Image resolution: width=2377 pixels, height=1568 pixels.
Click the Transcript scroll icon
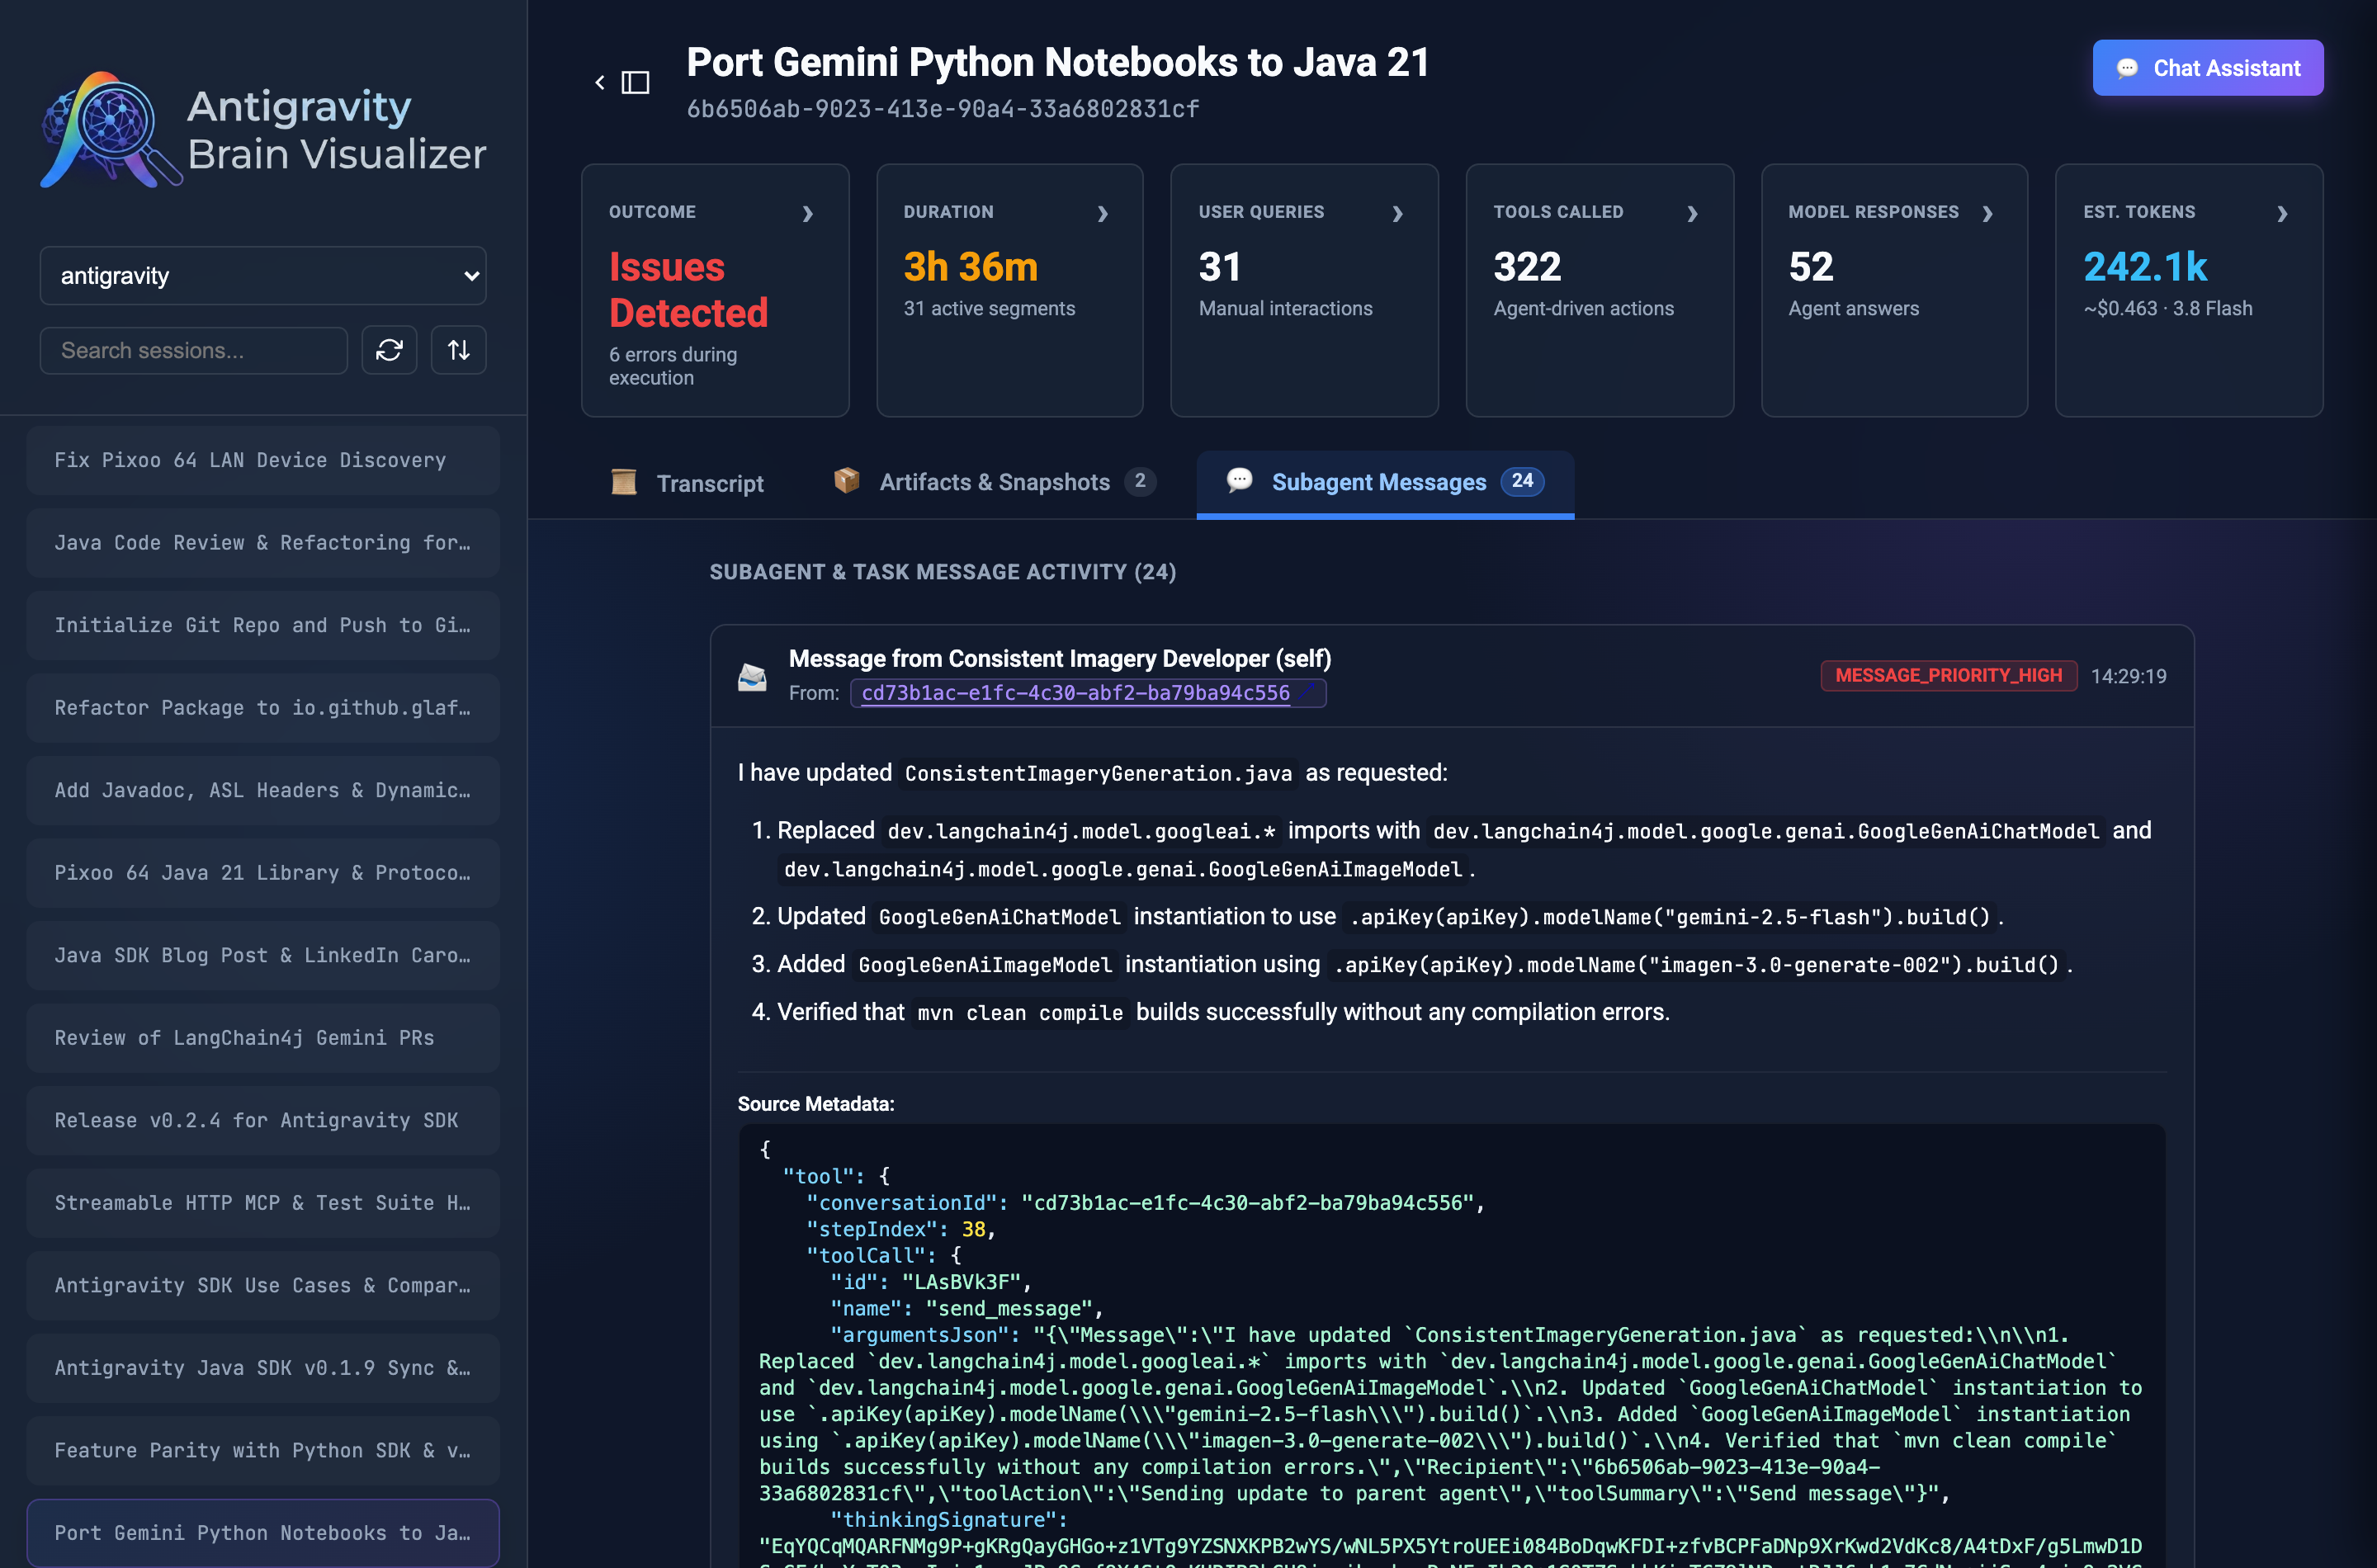[x=624, y=482]
